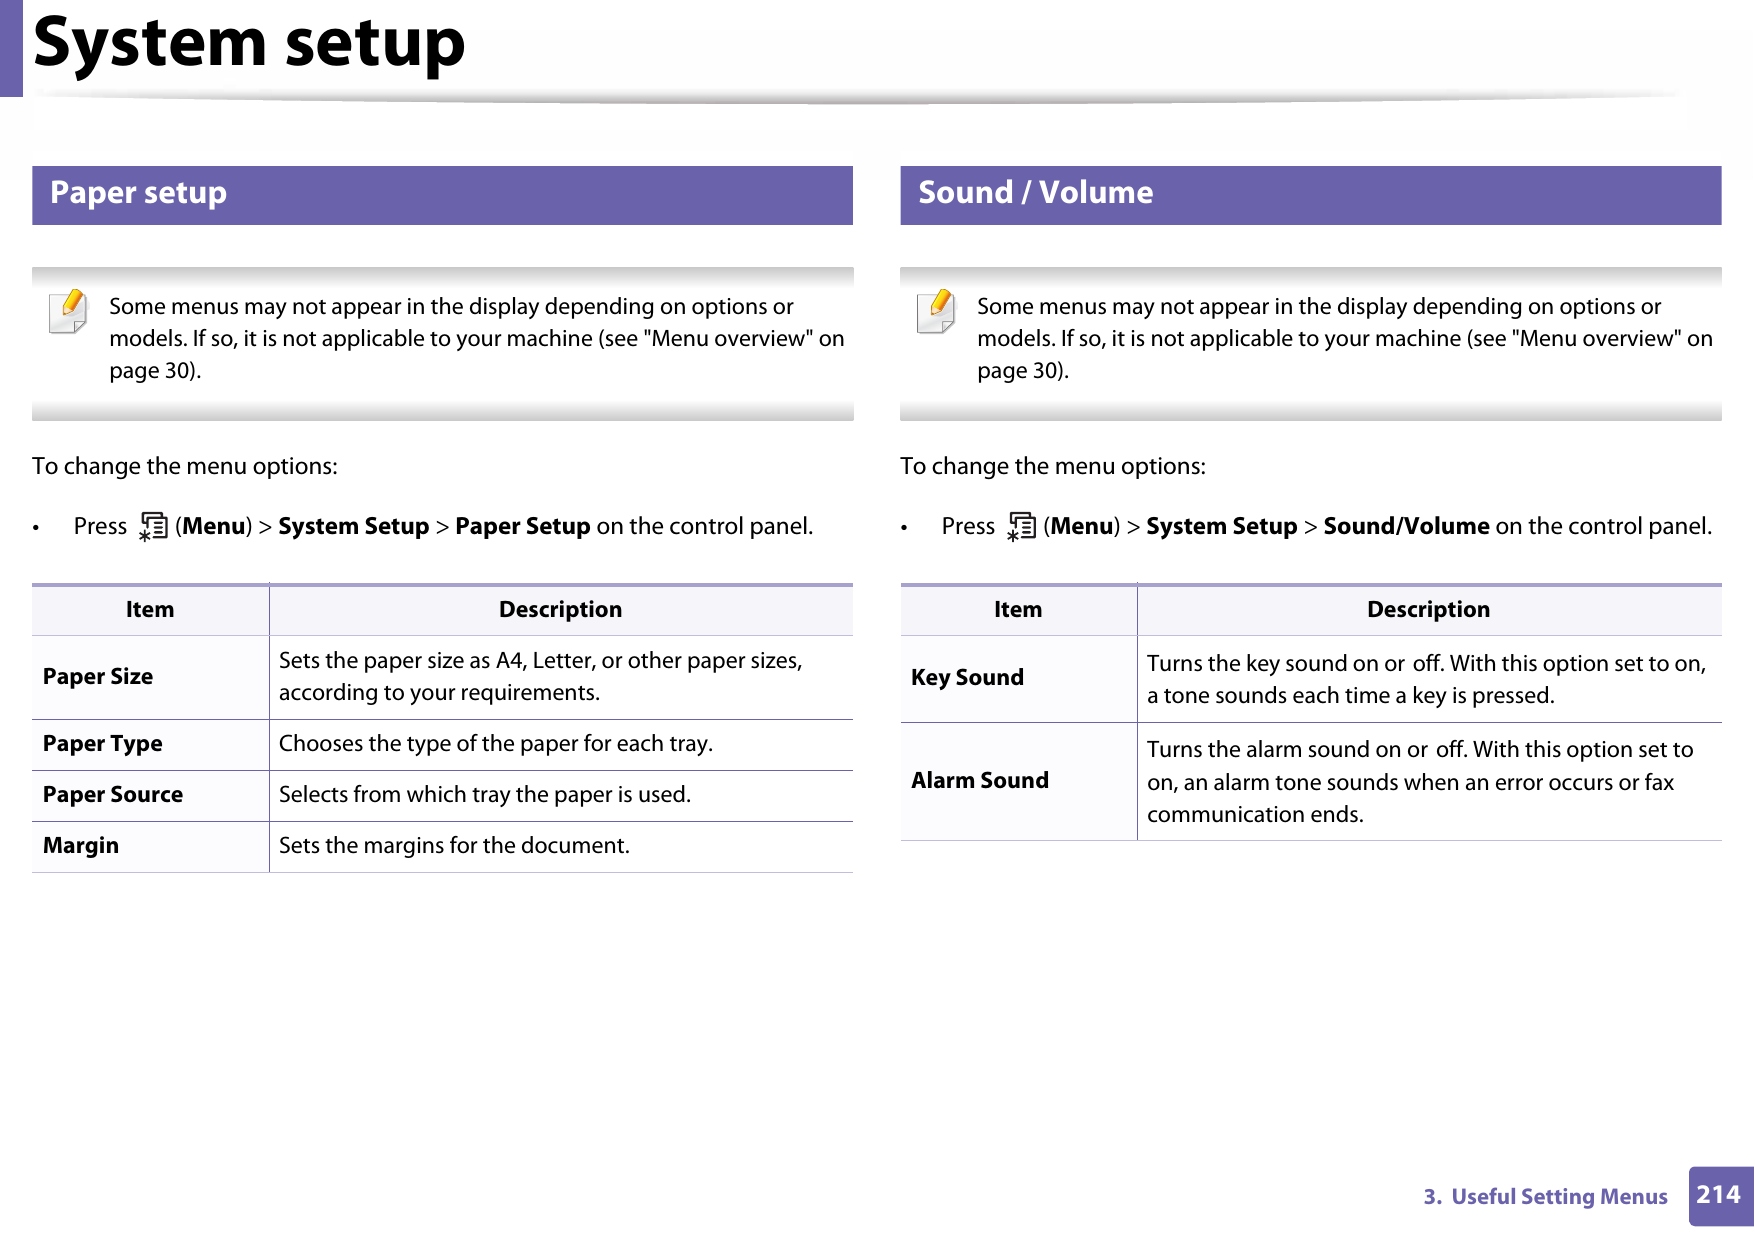Click the Menu button icon under Paper setup
This screenshot has height=1240, width=1755.
click(x=153, y=526)
